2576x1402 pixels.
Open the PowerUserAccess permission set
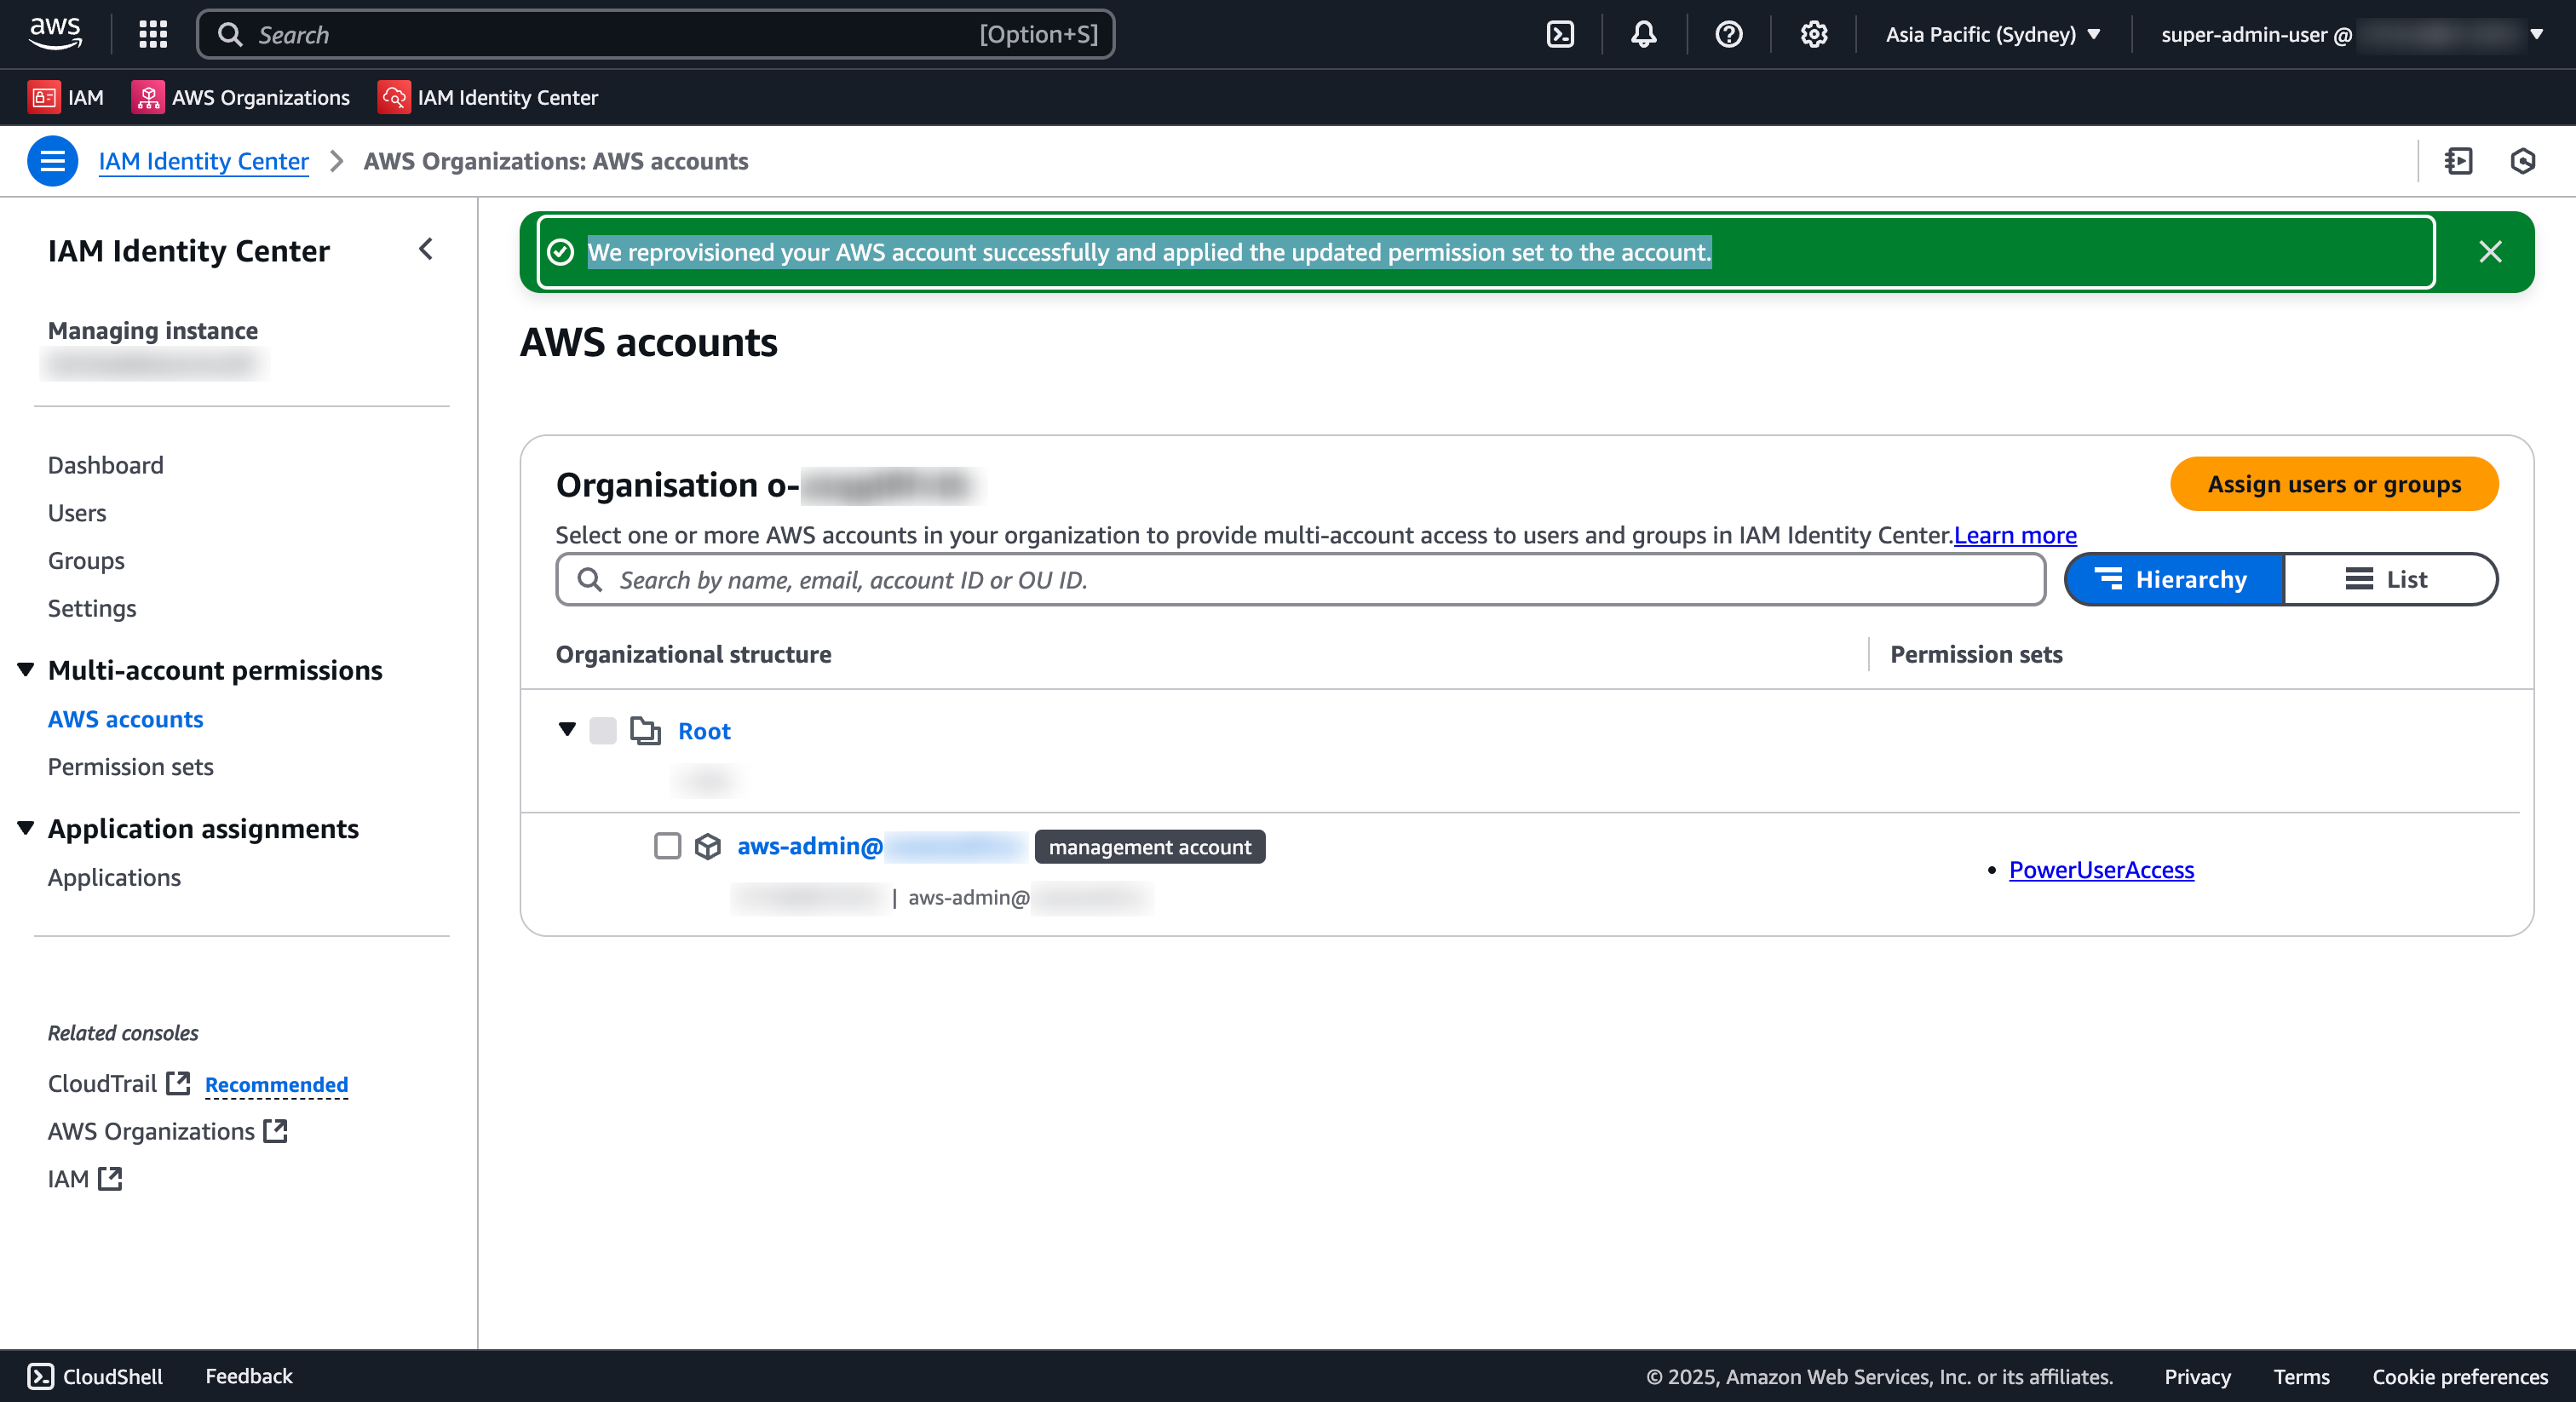point(2101,869)
